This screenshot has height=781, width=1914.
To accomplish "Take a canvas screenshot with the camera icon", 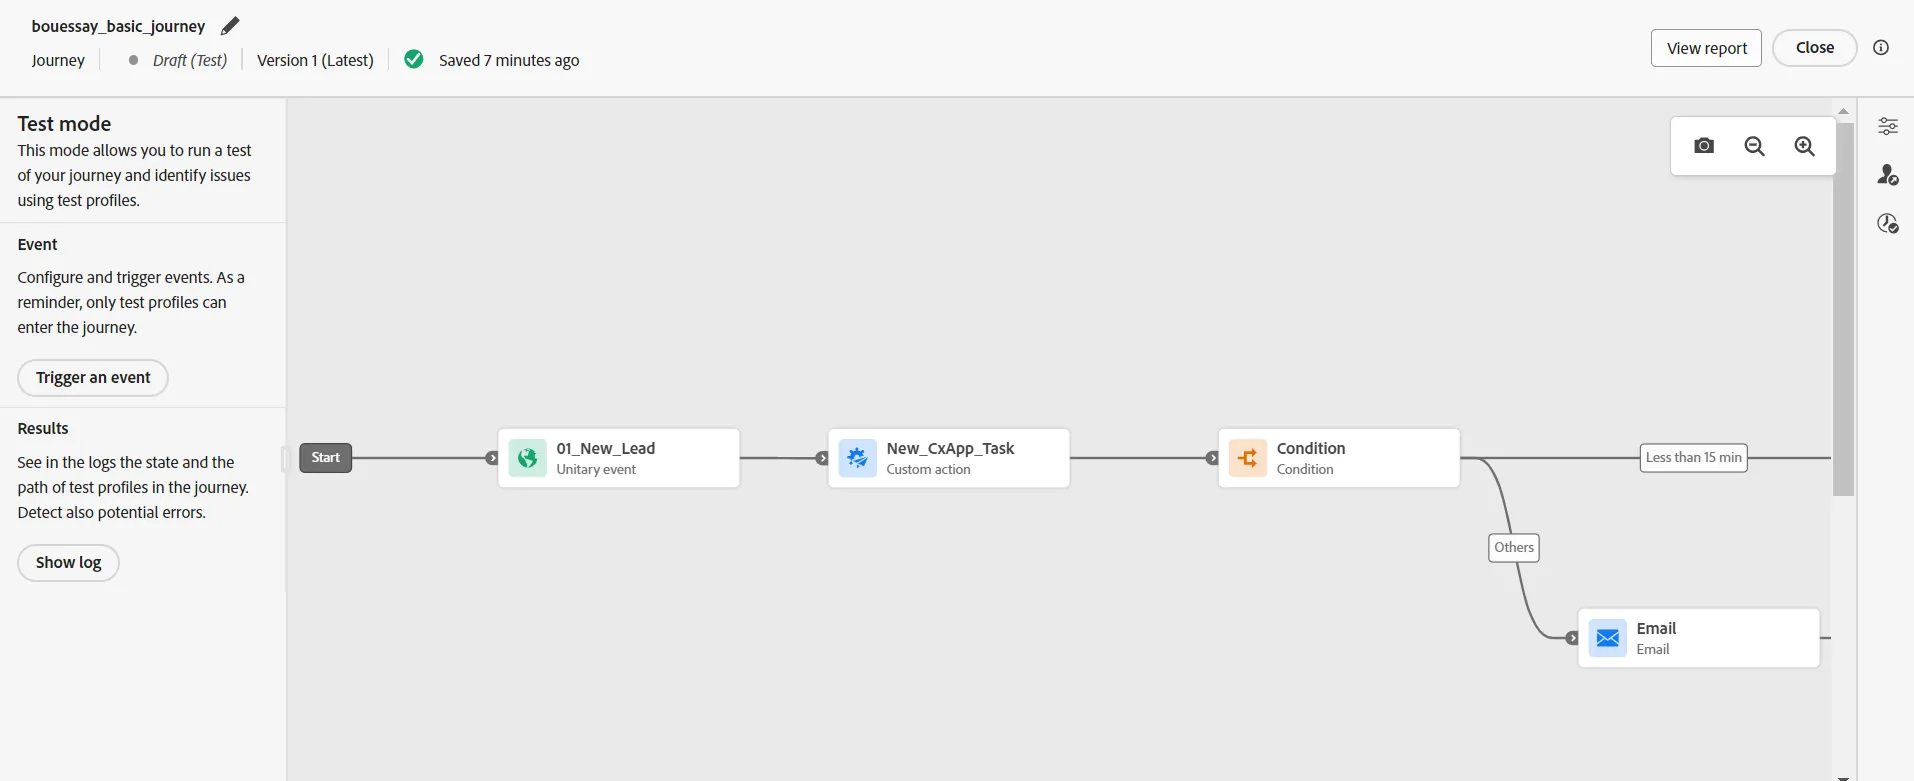I will [x=1704, y=146].
